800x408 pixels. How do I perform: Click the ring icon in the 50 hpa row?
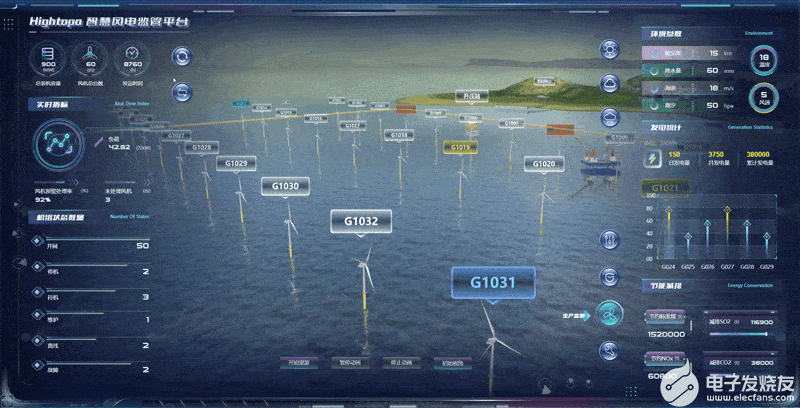tap(655, 106)
